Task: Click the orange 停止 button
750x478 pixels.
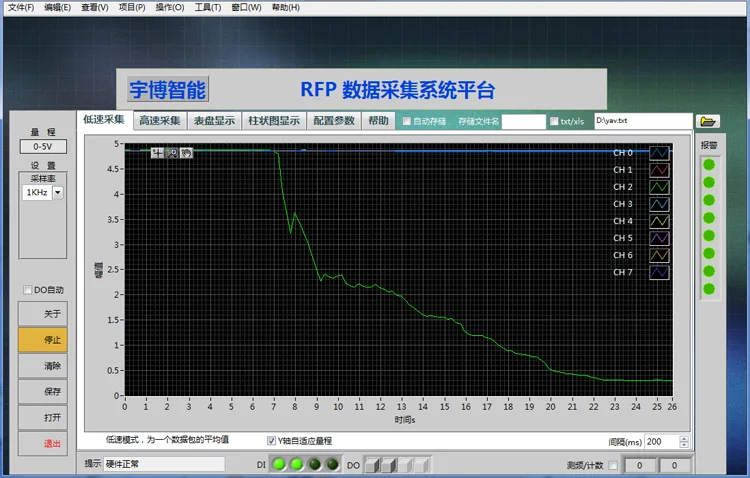Action: click(43, 340)
